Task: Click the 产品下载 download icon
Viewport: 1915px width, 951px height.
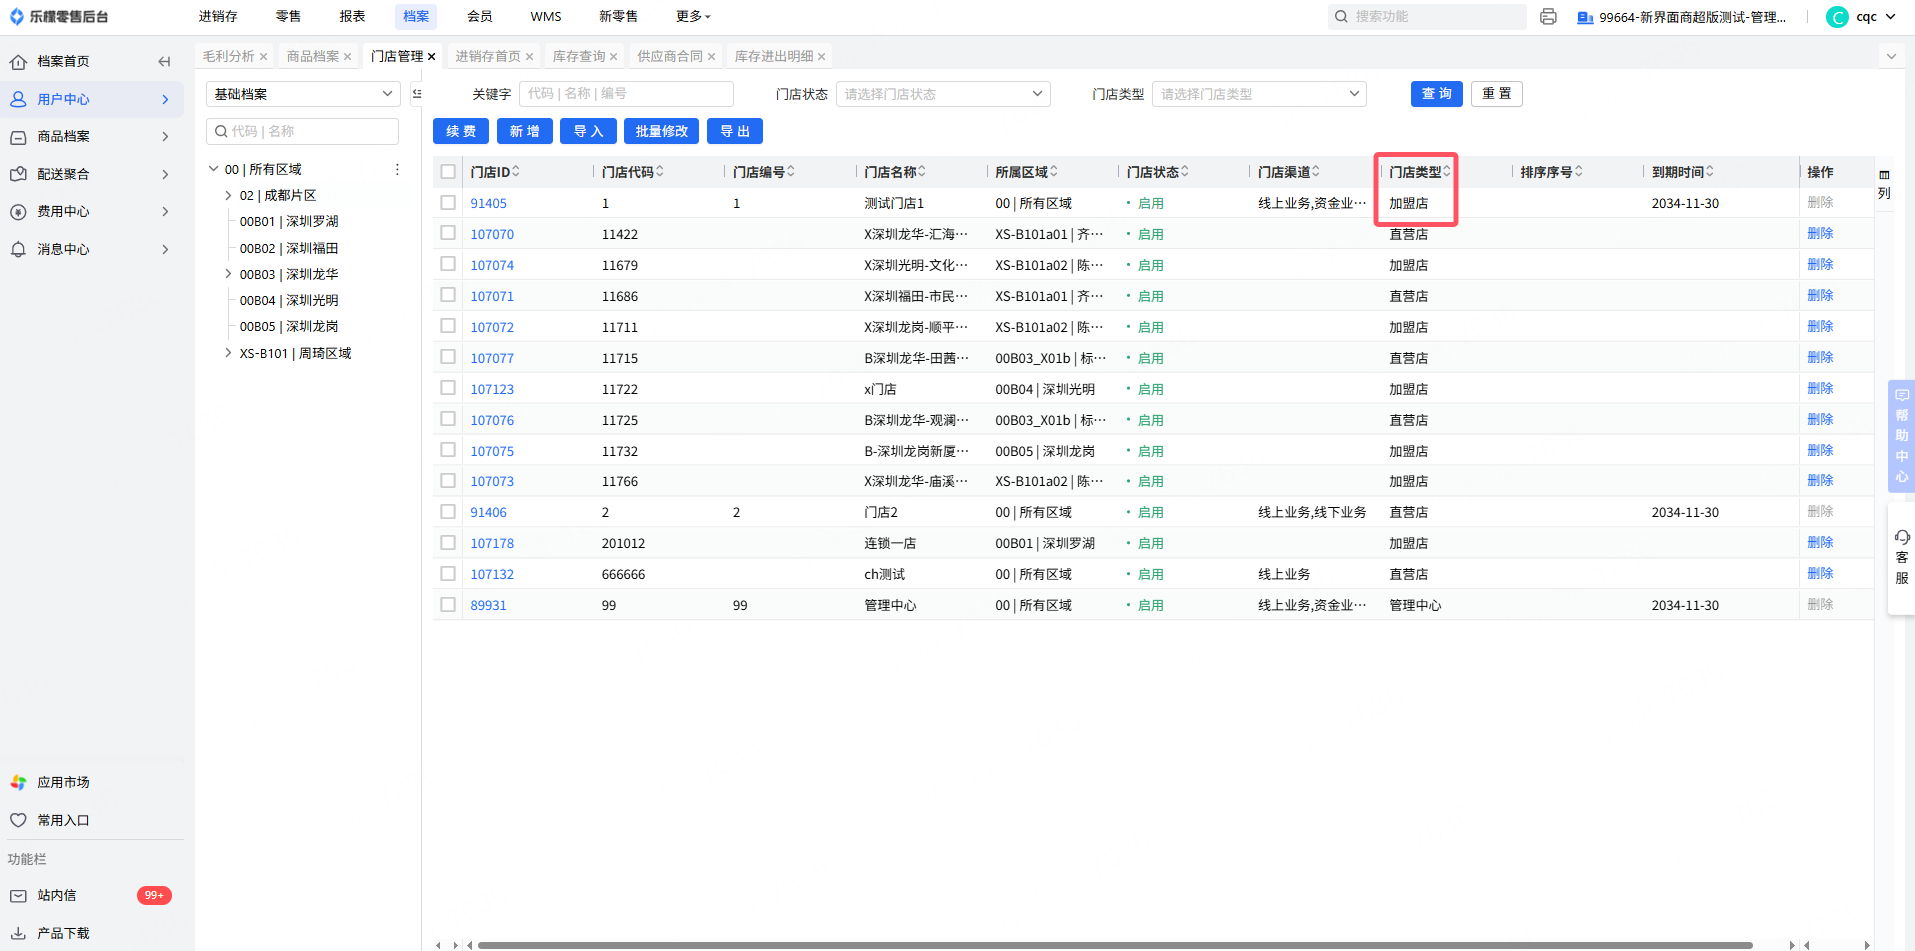Action: click(18, 933)
